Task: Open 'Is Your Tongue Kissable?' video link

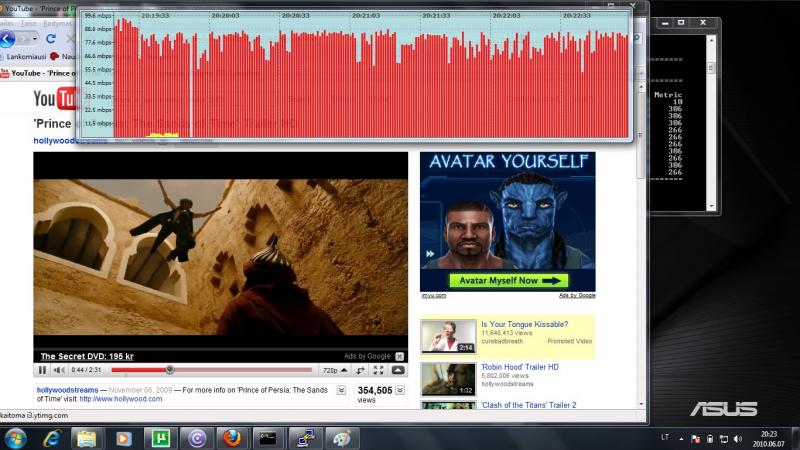Action: coord(524,324)
